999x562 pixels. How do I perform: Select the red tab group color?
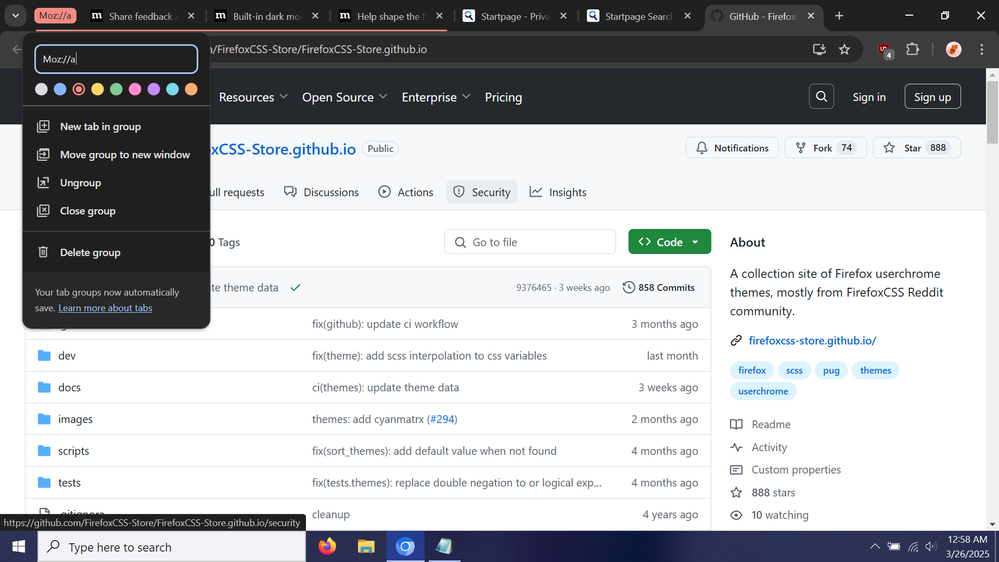click(x=78, y=89)
